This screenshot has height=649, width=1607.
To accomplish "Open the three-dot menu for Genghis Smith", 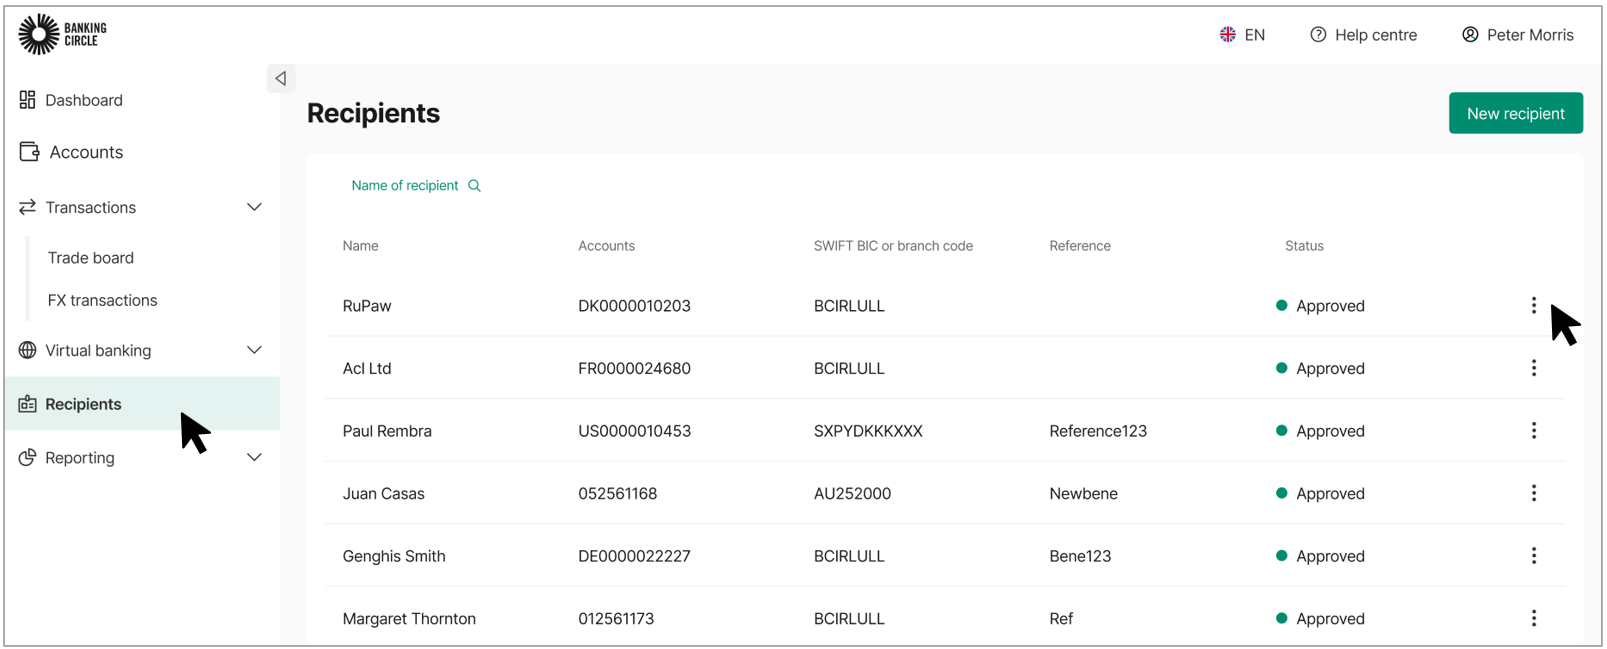I will click(1533, 555).
